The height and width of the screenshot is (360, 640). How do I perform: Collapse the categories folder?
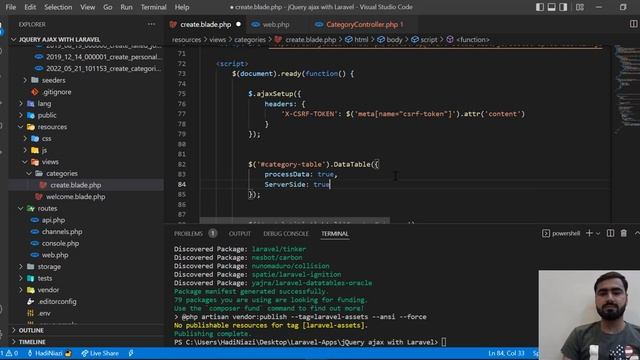62,173
